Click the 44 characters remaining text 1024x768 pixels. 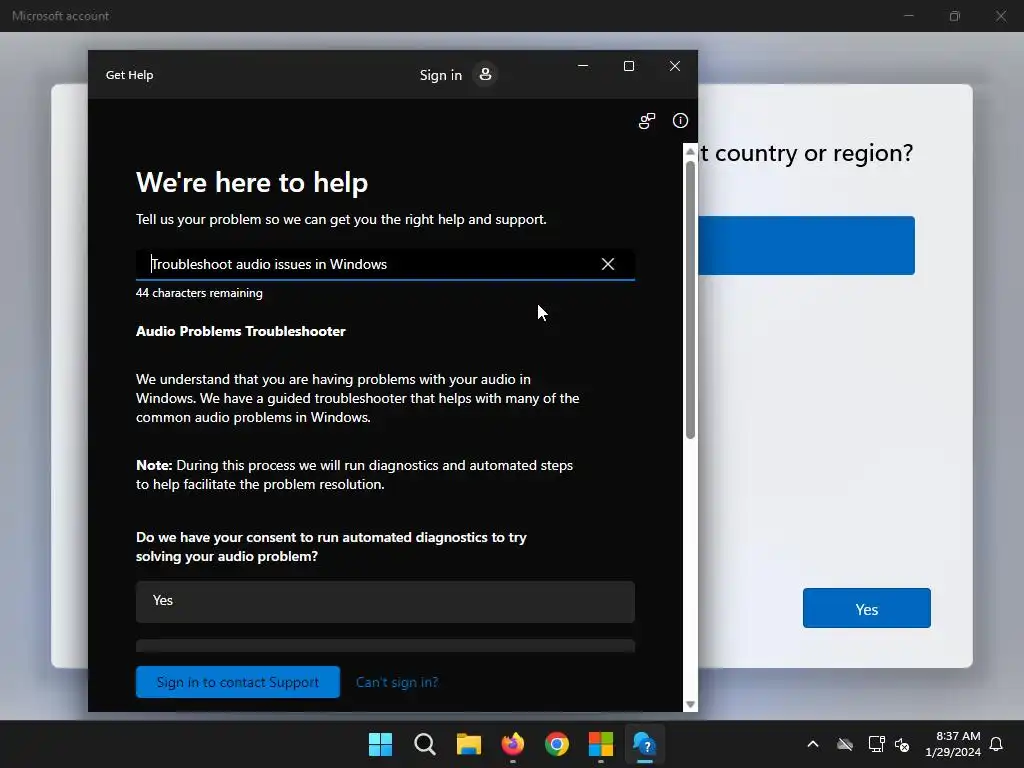pos(199,293)
